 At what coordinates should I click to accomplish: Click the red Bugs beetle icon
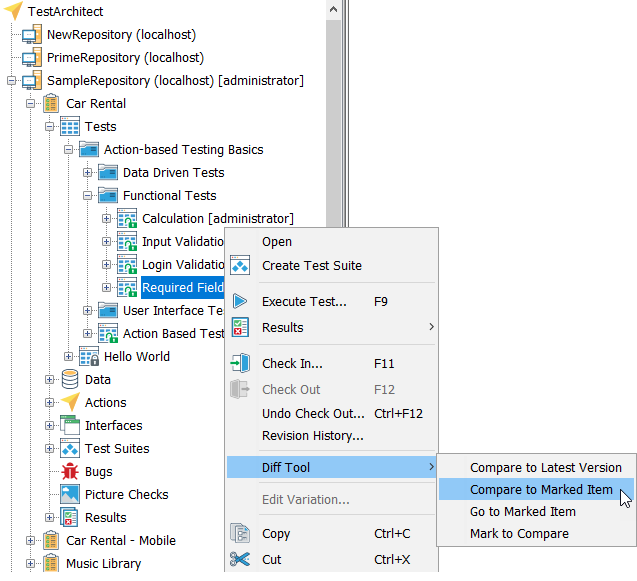tap(70, 471)
